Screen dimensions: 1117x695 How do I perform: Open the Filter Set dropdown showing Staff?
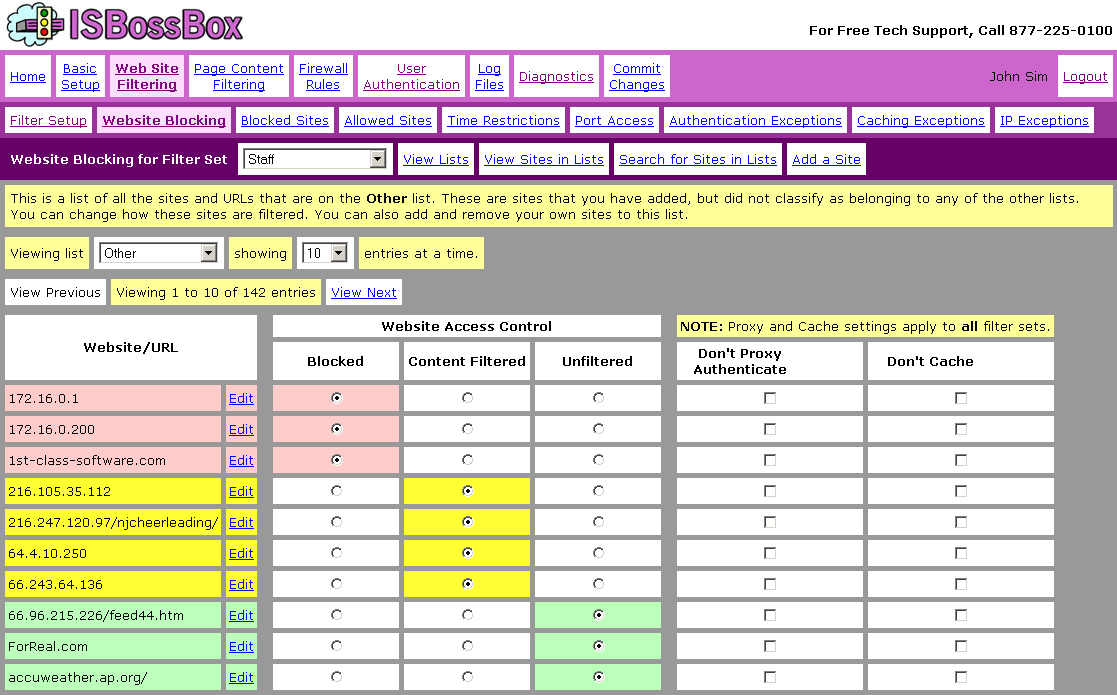(377, 159)
